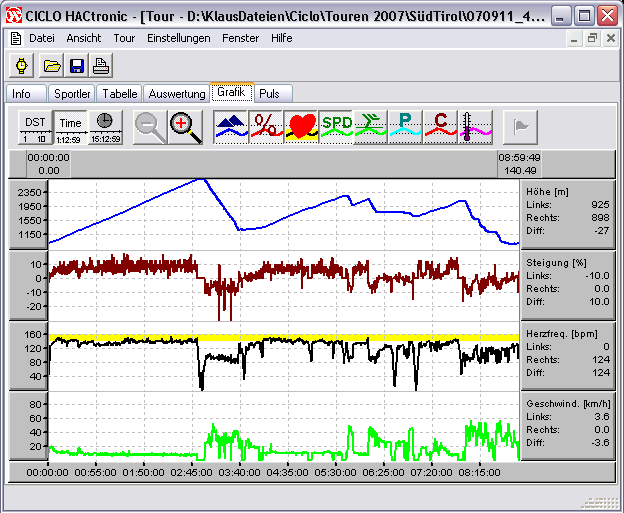This screenshot has height=513, width=624.
Task: Restore the inner document window
Action: tap(593, 39)
